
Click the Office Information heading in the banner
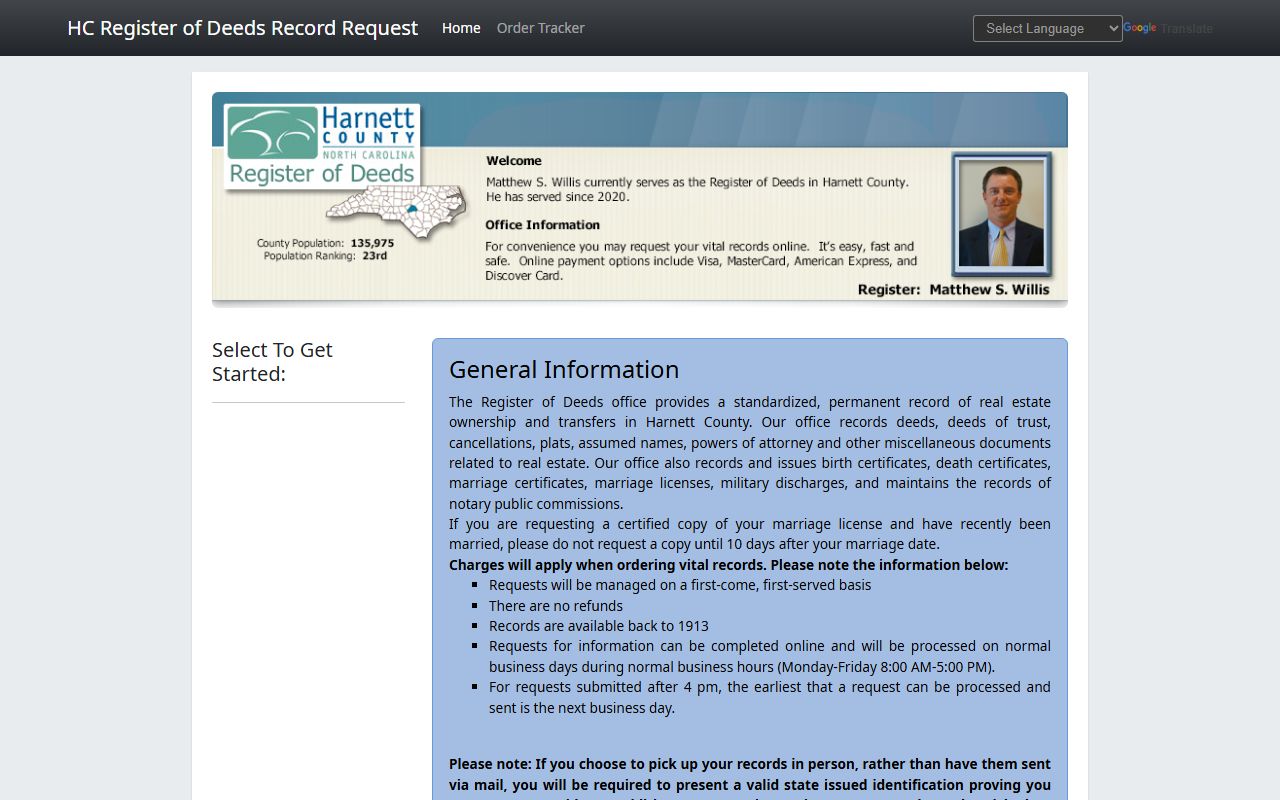543,225
